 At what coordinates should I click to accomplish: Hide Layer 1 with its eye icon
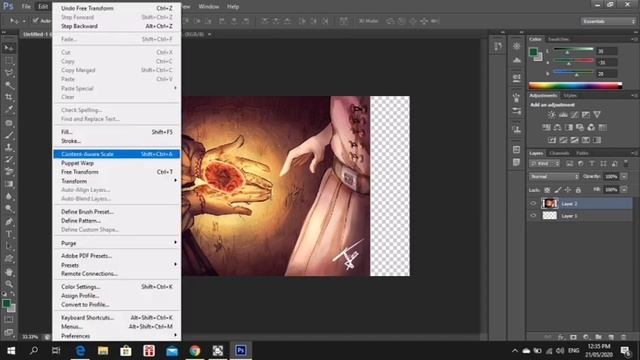click(533, 216)
